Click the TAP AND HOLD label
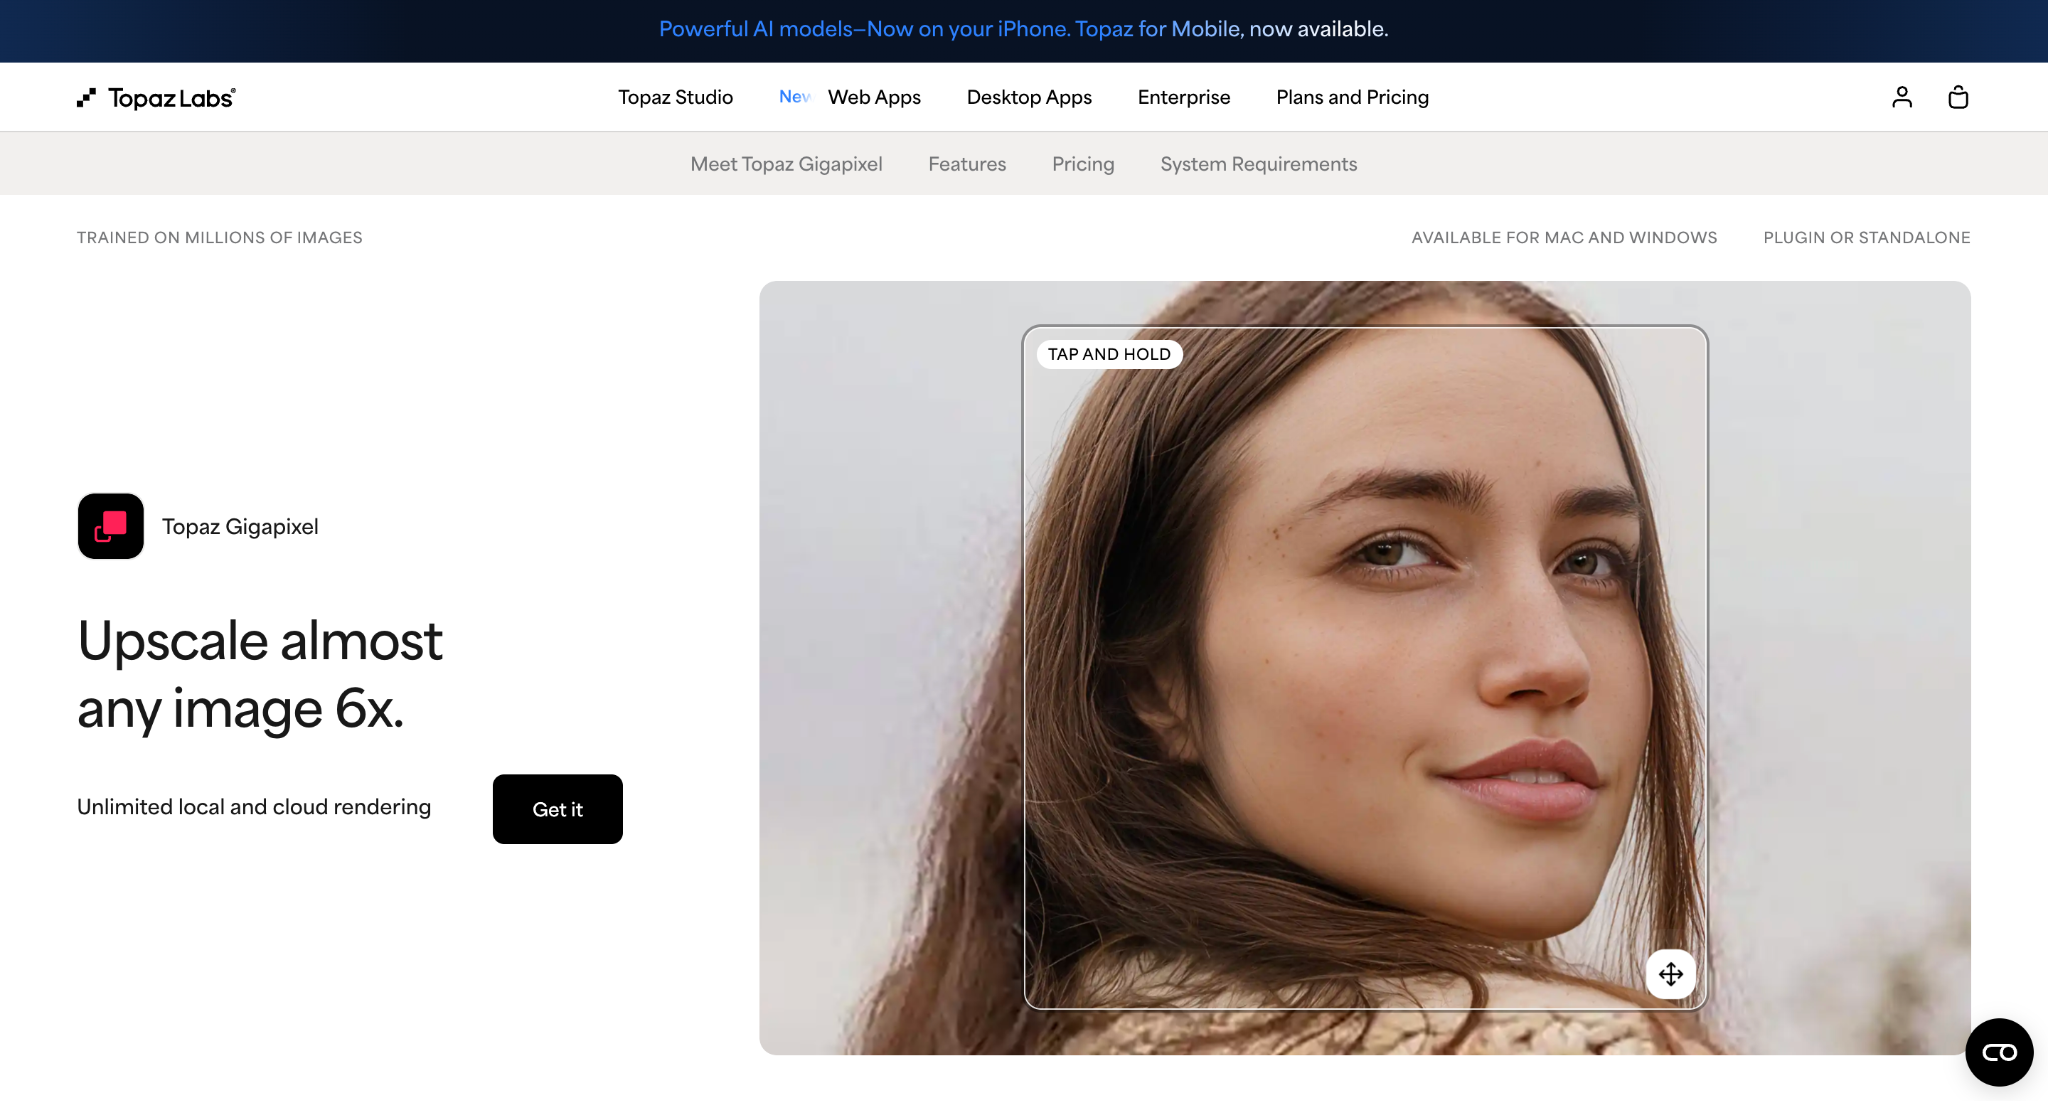Viewport: 2048px width, 1101px height. click(x=1109, y=354)
